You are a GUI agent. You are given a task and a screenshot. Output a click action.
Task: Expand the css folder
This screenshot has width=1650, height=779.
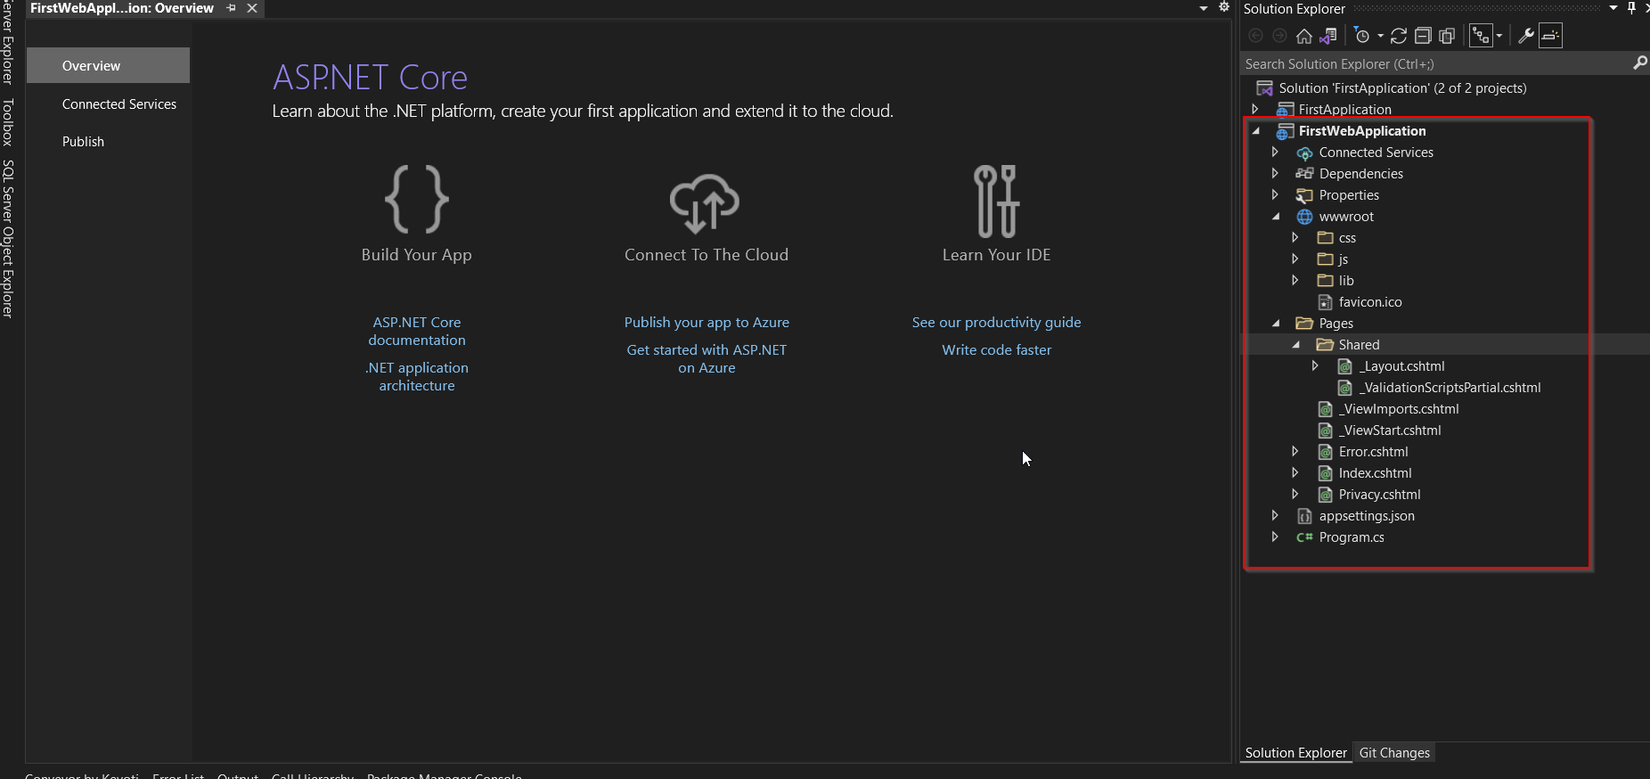pos(1295,238)
